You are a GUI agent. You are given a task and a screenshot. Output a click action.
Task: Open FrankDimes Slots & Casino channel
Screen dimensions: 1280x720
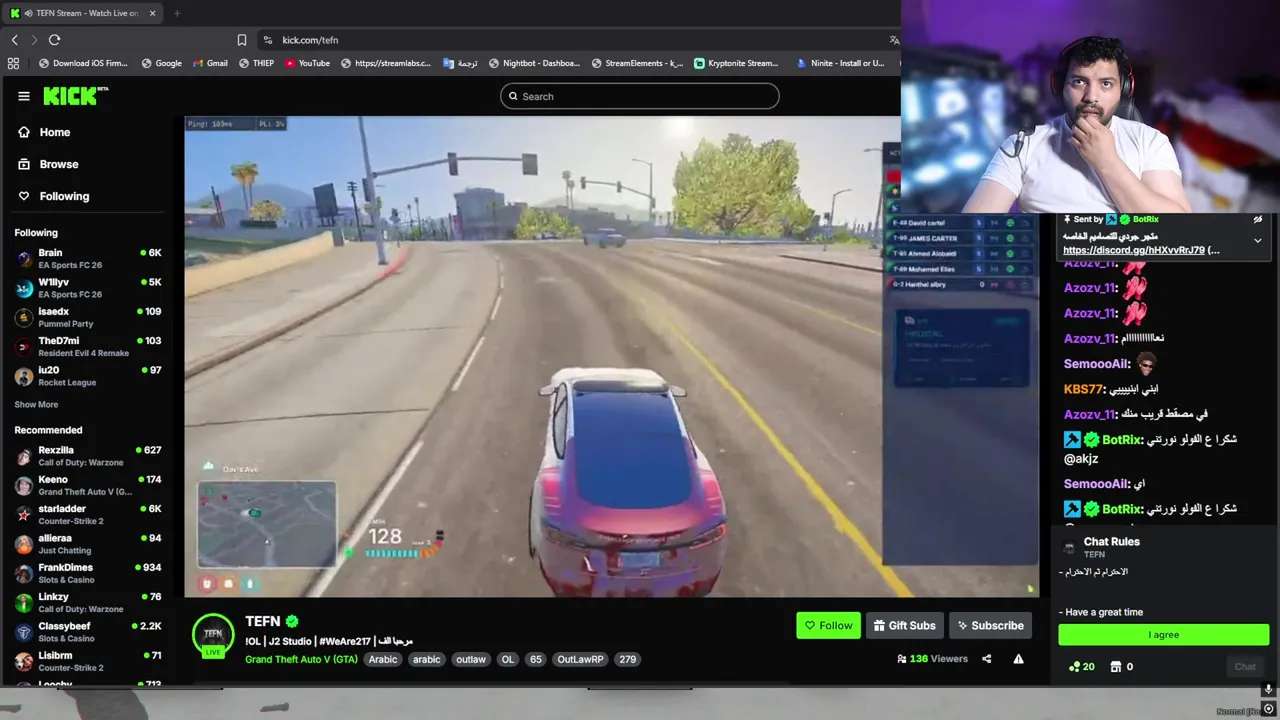(88, 573)
